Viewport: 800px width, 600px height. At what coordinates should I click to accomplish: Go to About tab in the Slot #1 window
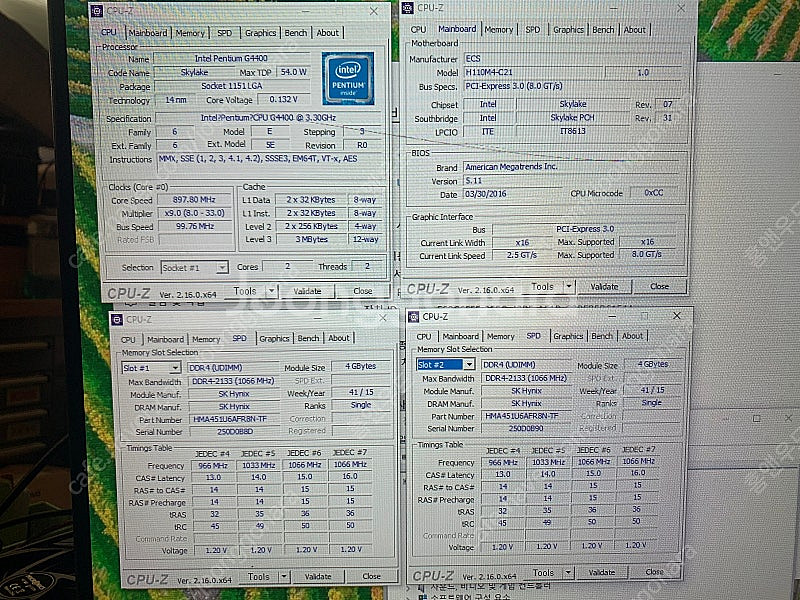click(339, 338)
